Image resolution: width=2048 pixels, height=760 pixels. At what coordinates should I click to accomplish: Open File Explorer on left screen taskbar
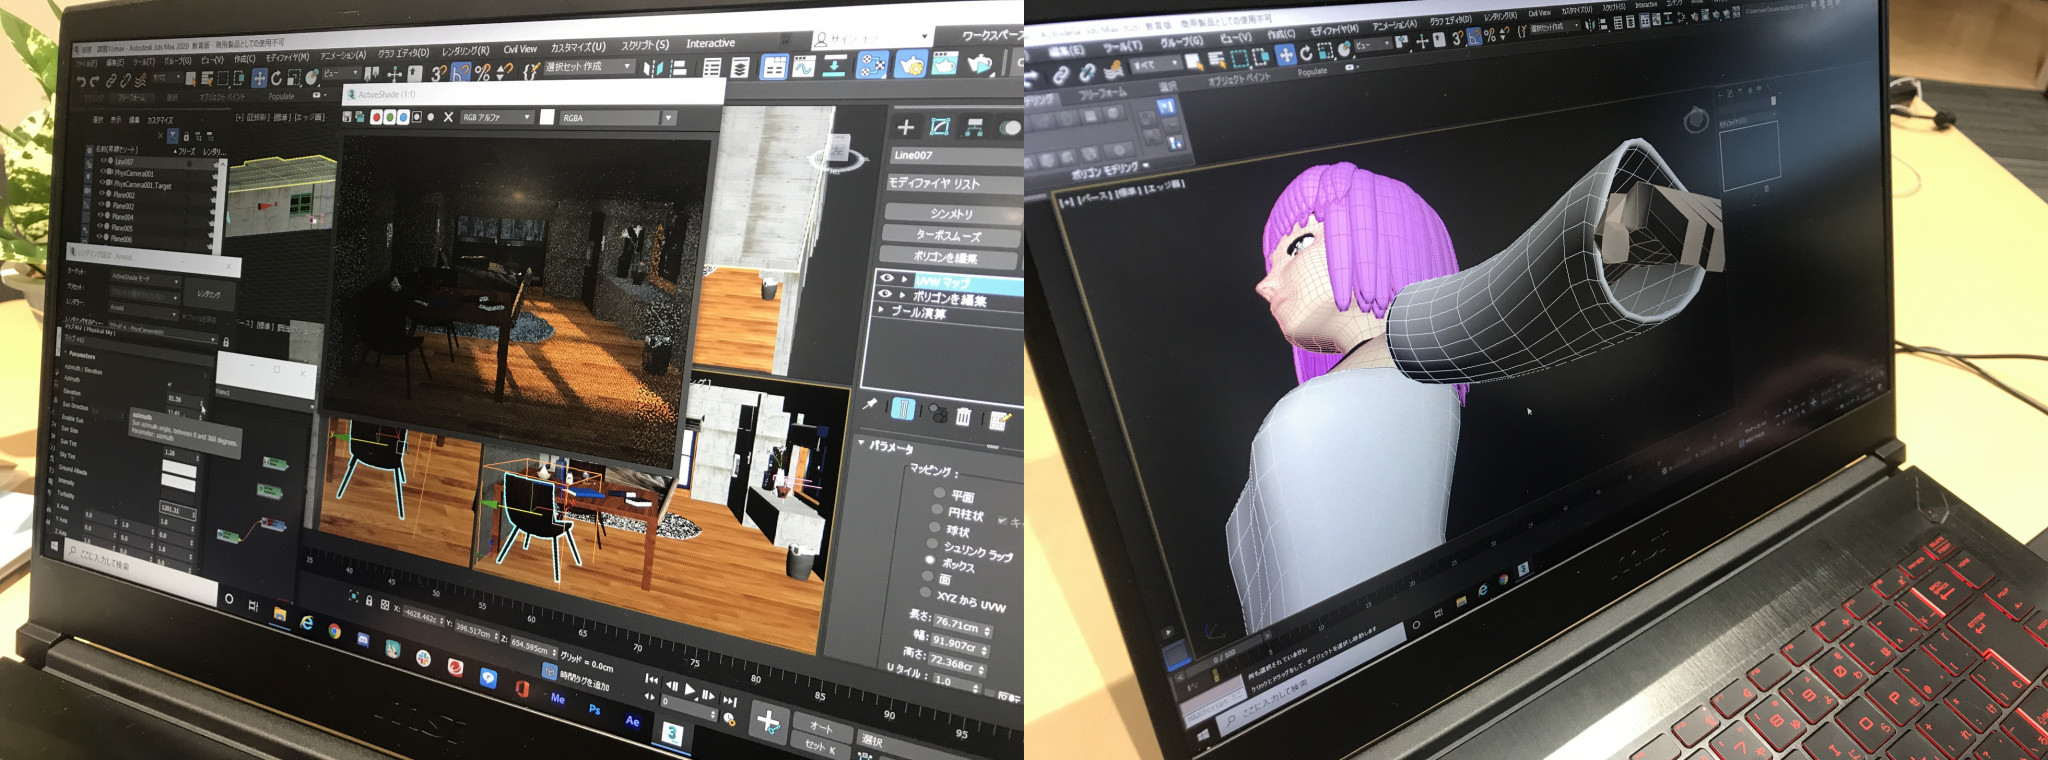pyautogui.click(x=280, y=615)
